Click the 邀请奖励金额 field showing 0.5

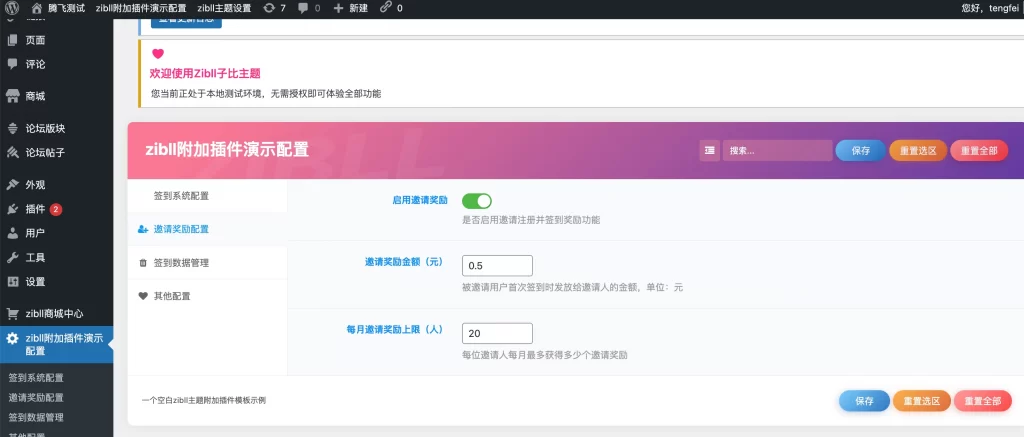pyautogui.click(x=497, y=266)
